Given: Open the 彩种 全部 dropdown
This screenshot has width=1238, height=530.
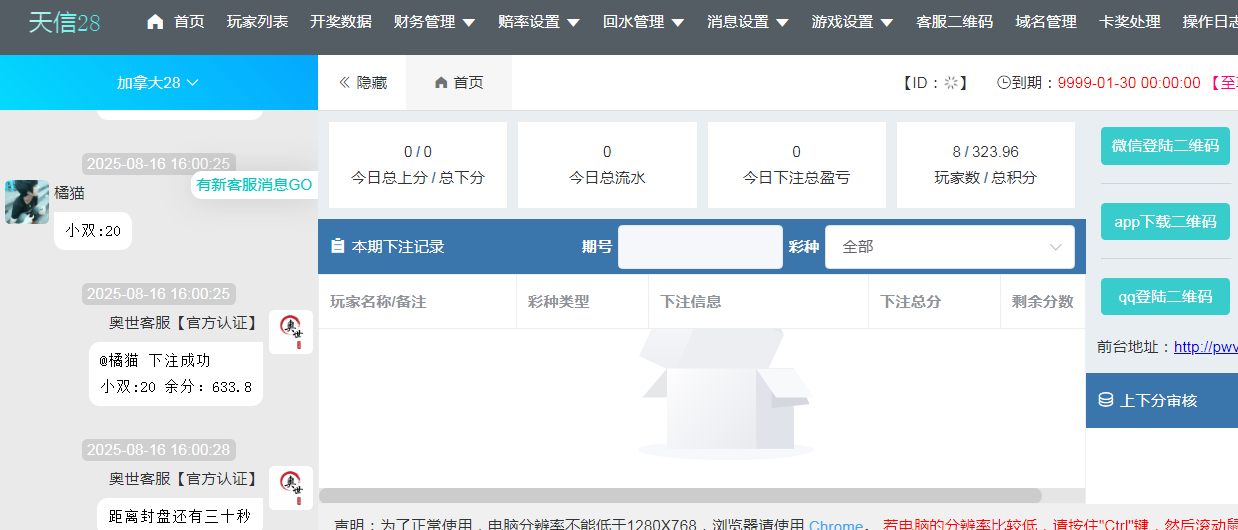Looking at the screenshot, I should (949, 247).
